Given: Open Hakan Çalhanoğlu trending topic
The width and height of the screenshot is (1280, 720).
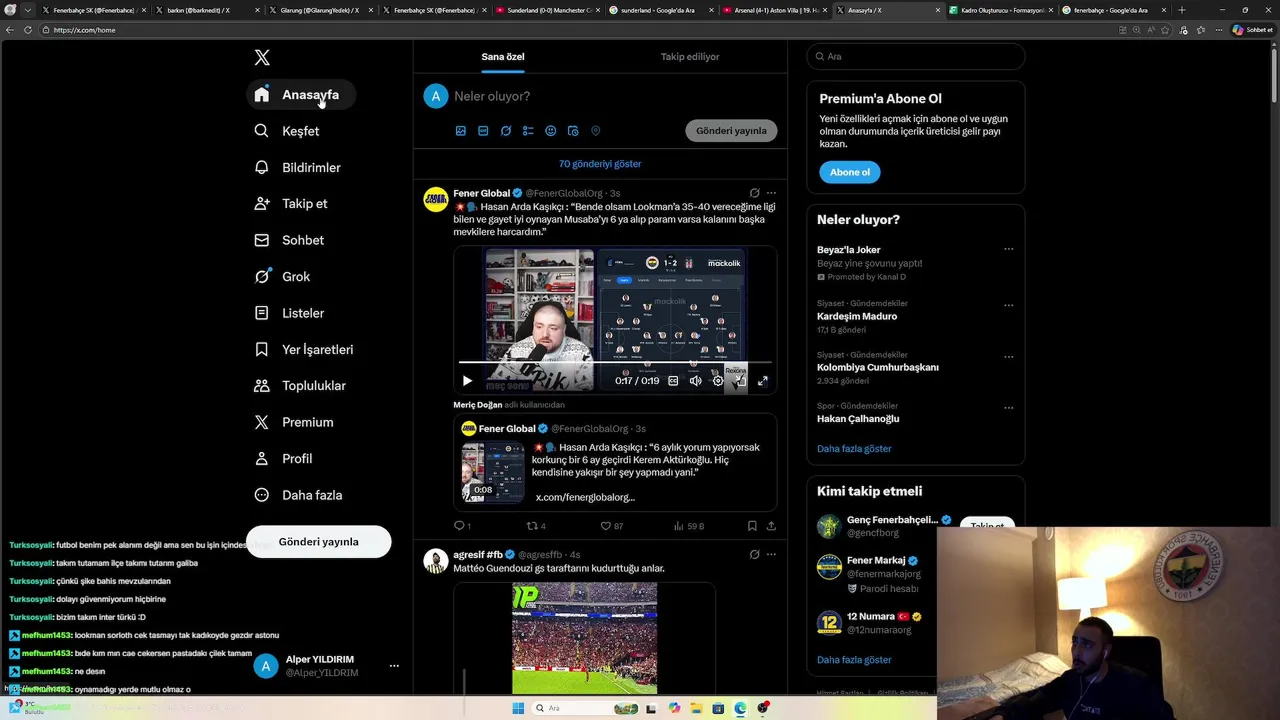Looking at the screenshot, I should (x=858, y=419).
